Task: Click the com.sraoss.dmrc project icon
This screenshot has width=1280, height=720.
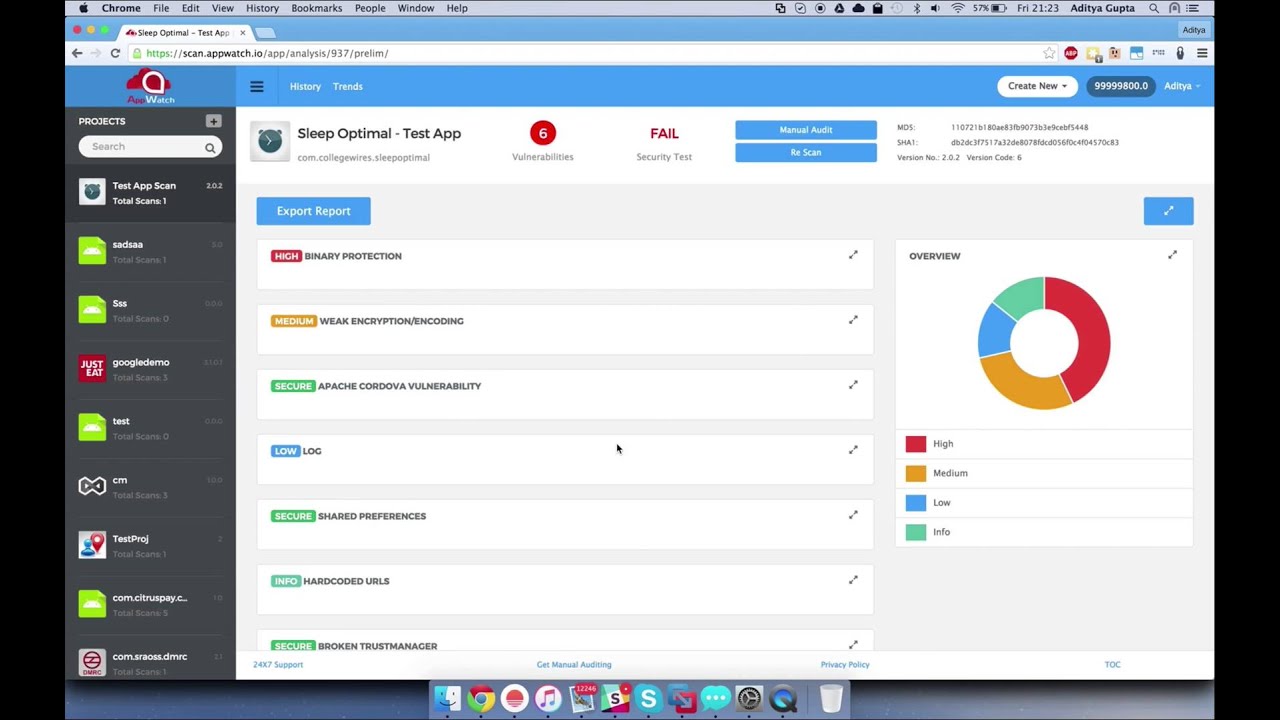Action: click(92, 662)
